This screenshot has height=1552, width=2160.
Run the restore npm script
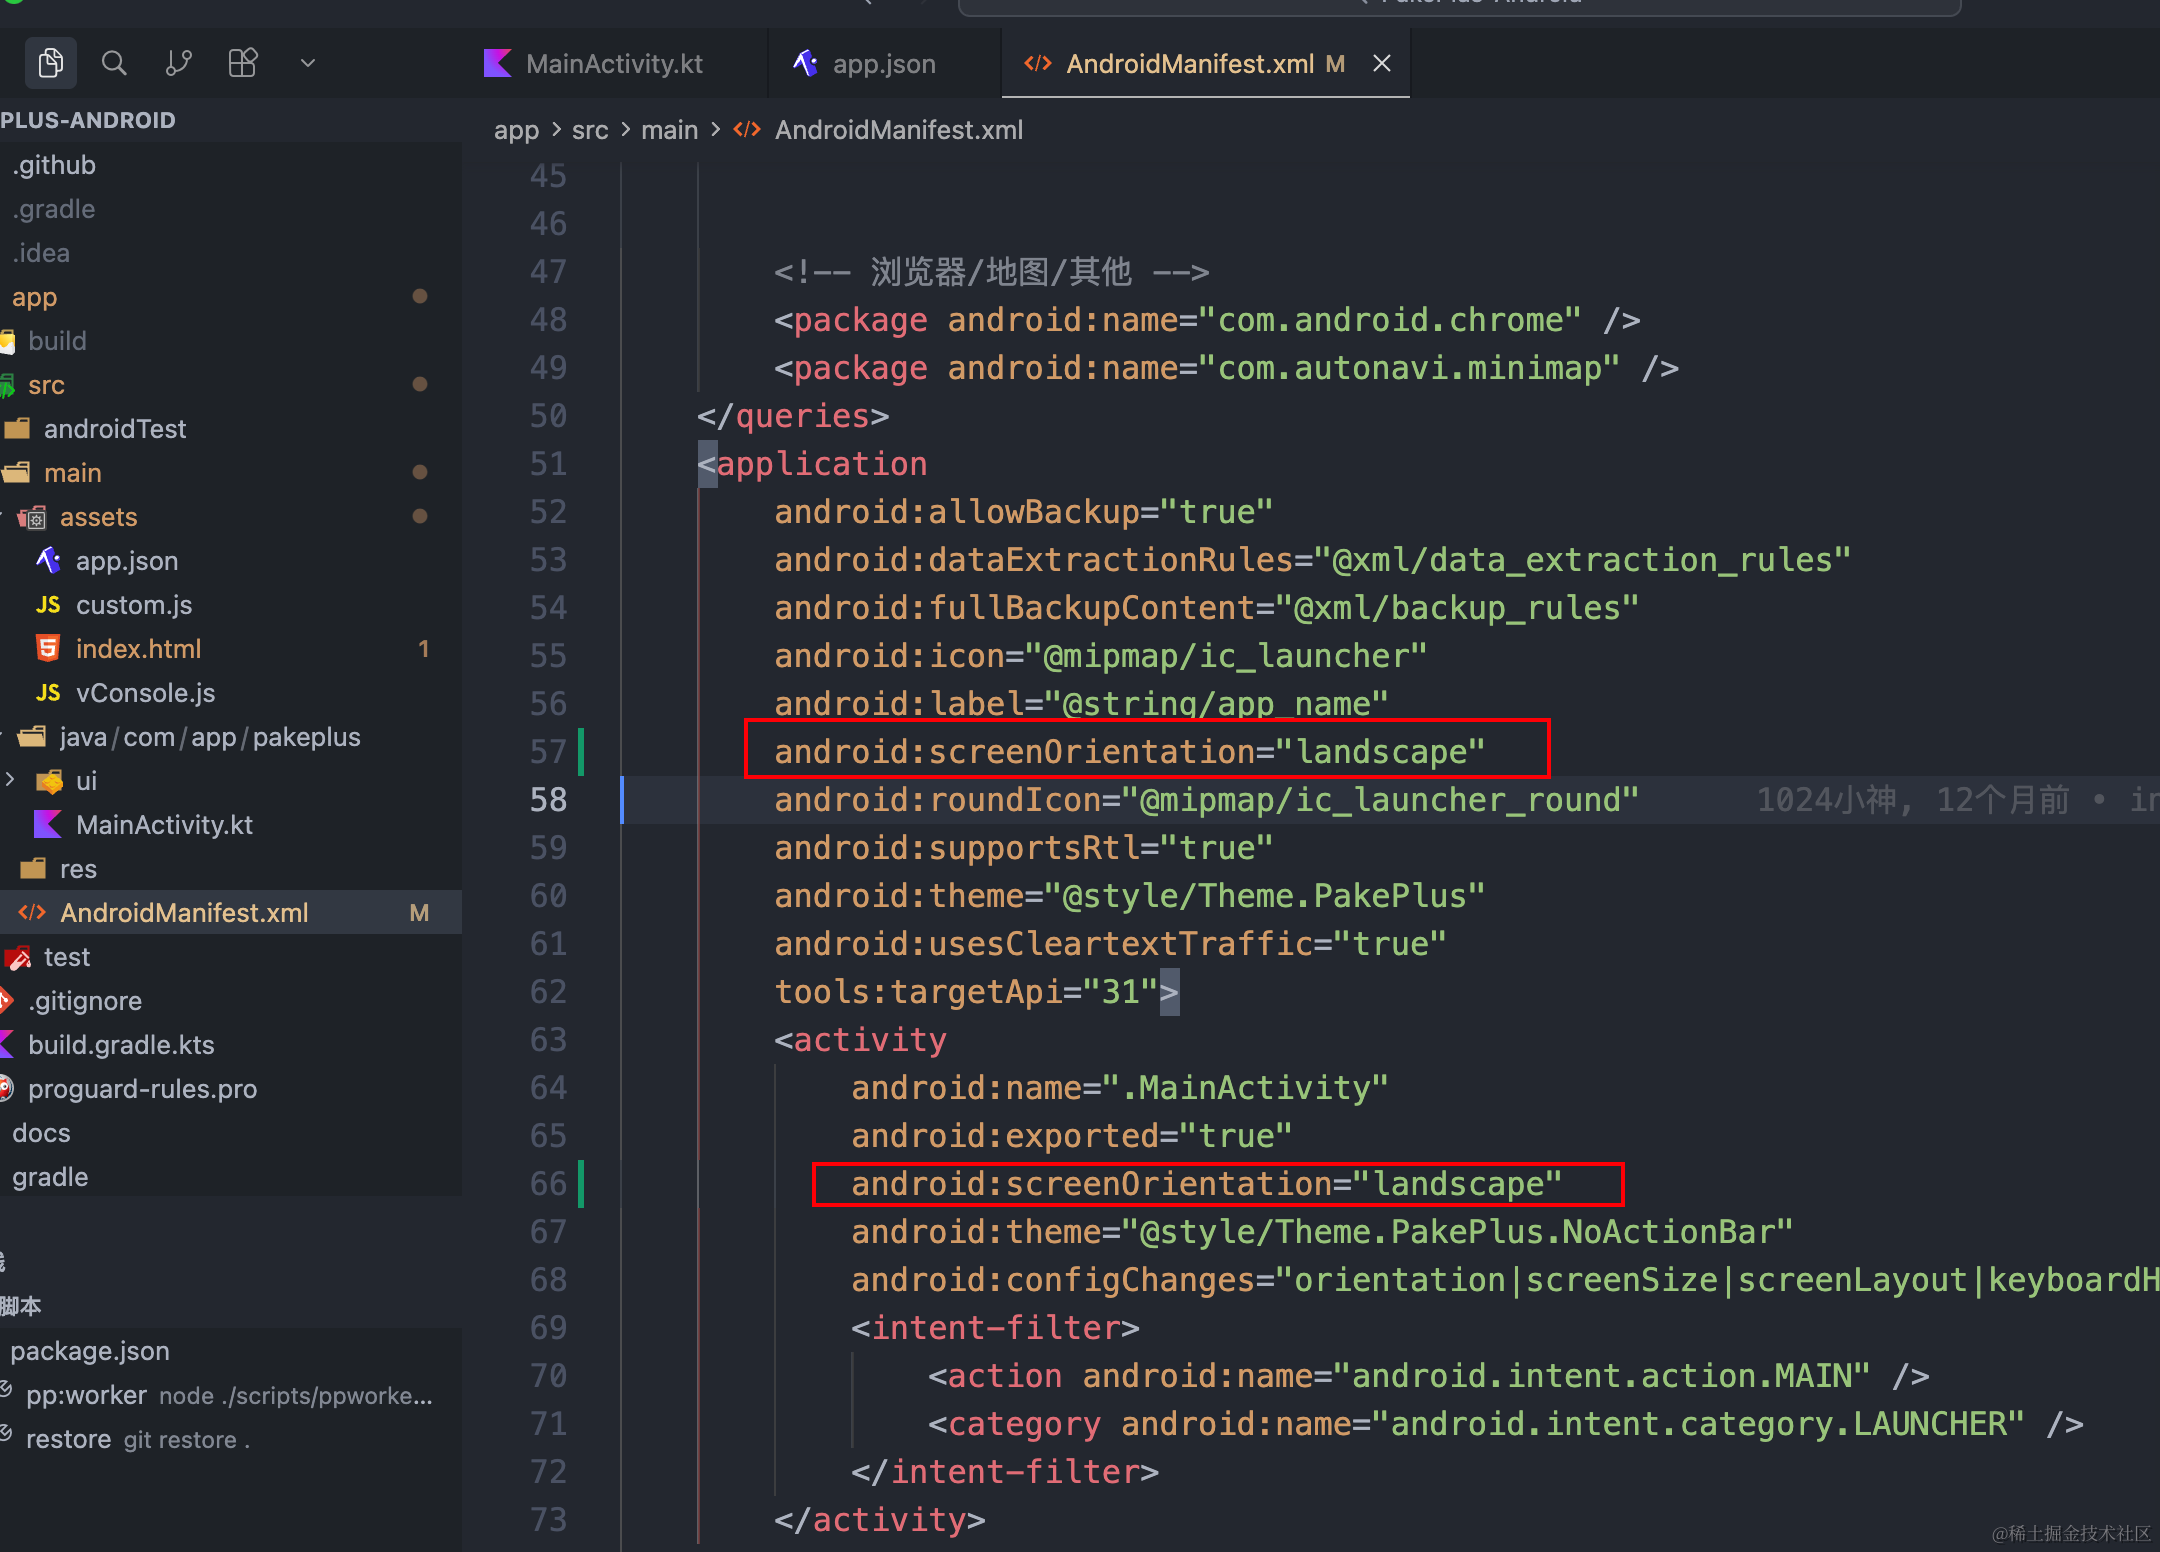coord(68,1439)
